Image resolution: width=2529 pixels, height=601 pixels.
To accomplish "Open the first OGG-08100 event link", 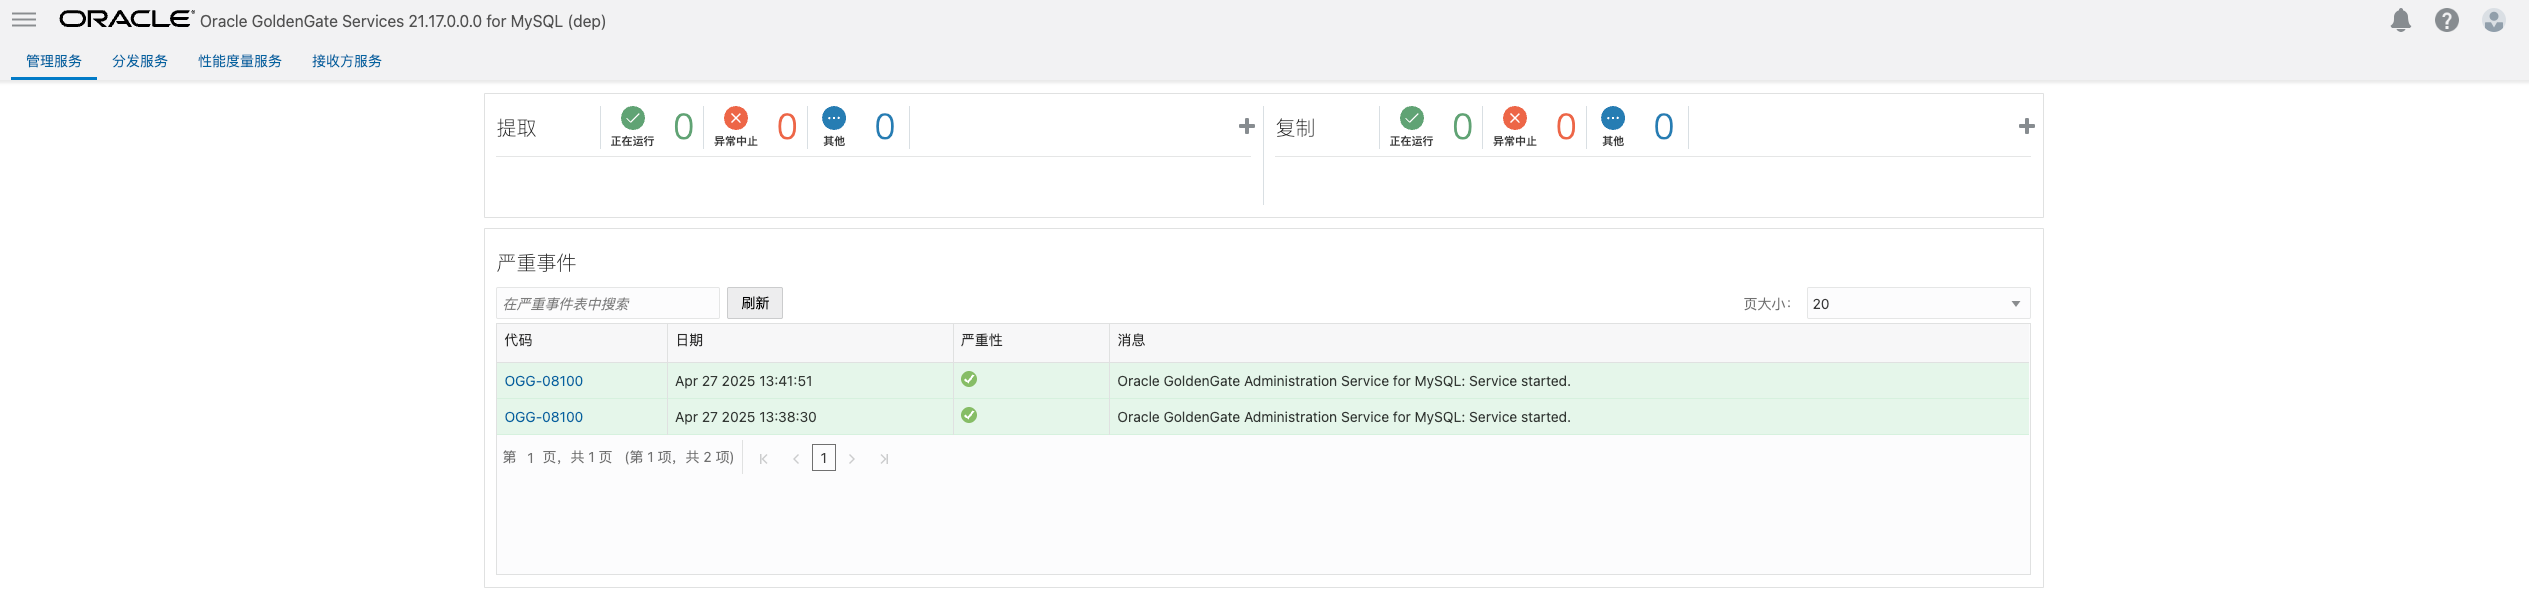I will pos(544,381).
